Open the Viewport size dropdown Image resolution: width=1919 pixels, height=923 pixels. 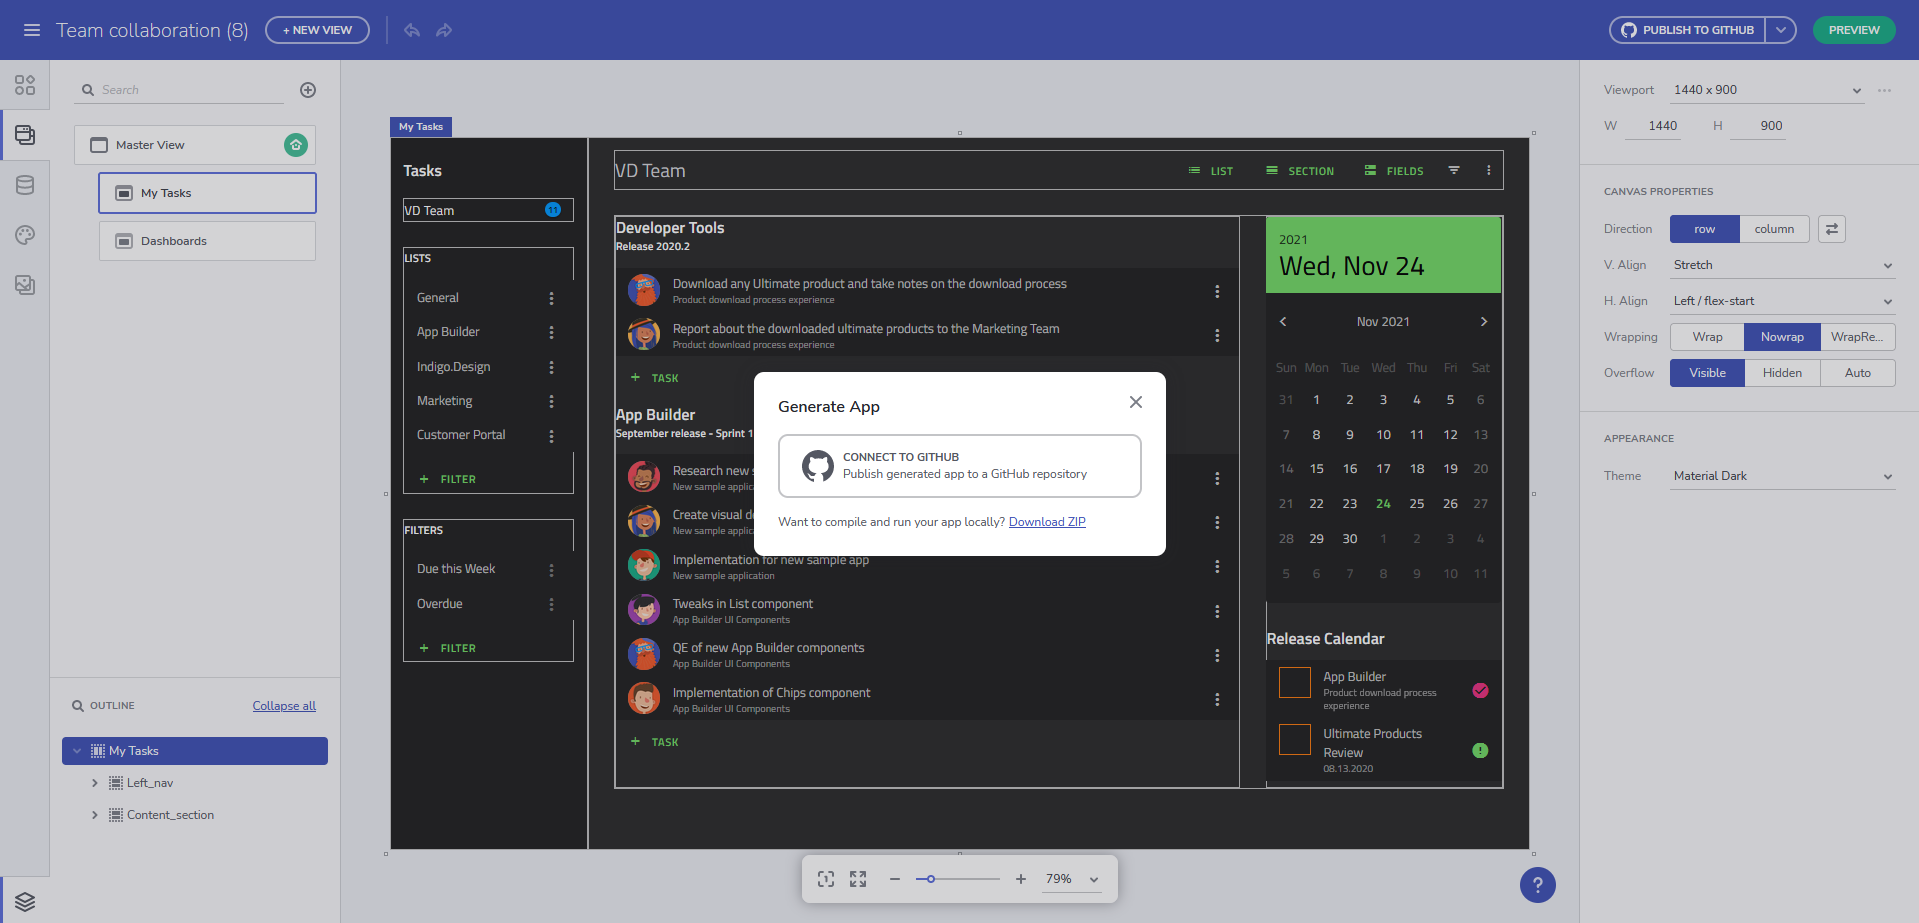(1766, 90)
